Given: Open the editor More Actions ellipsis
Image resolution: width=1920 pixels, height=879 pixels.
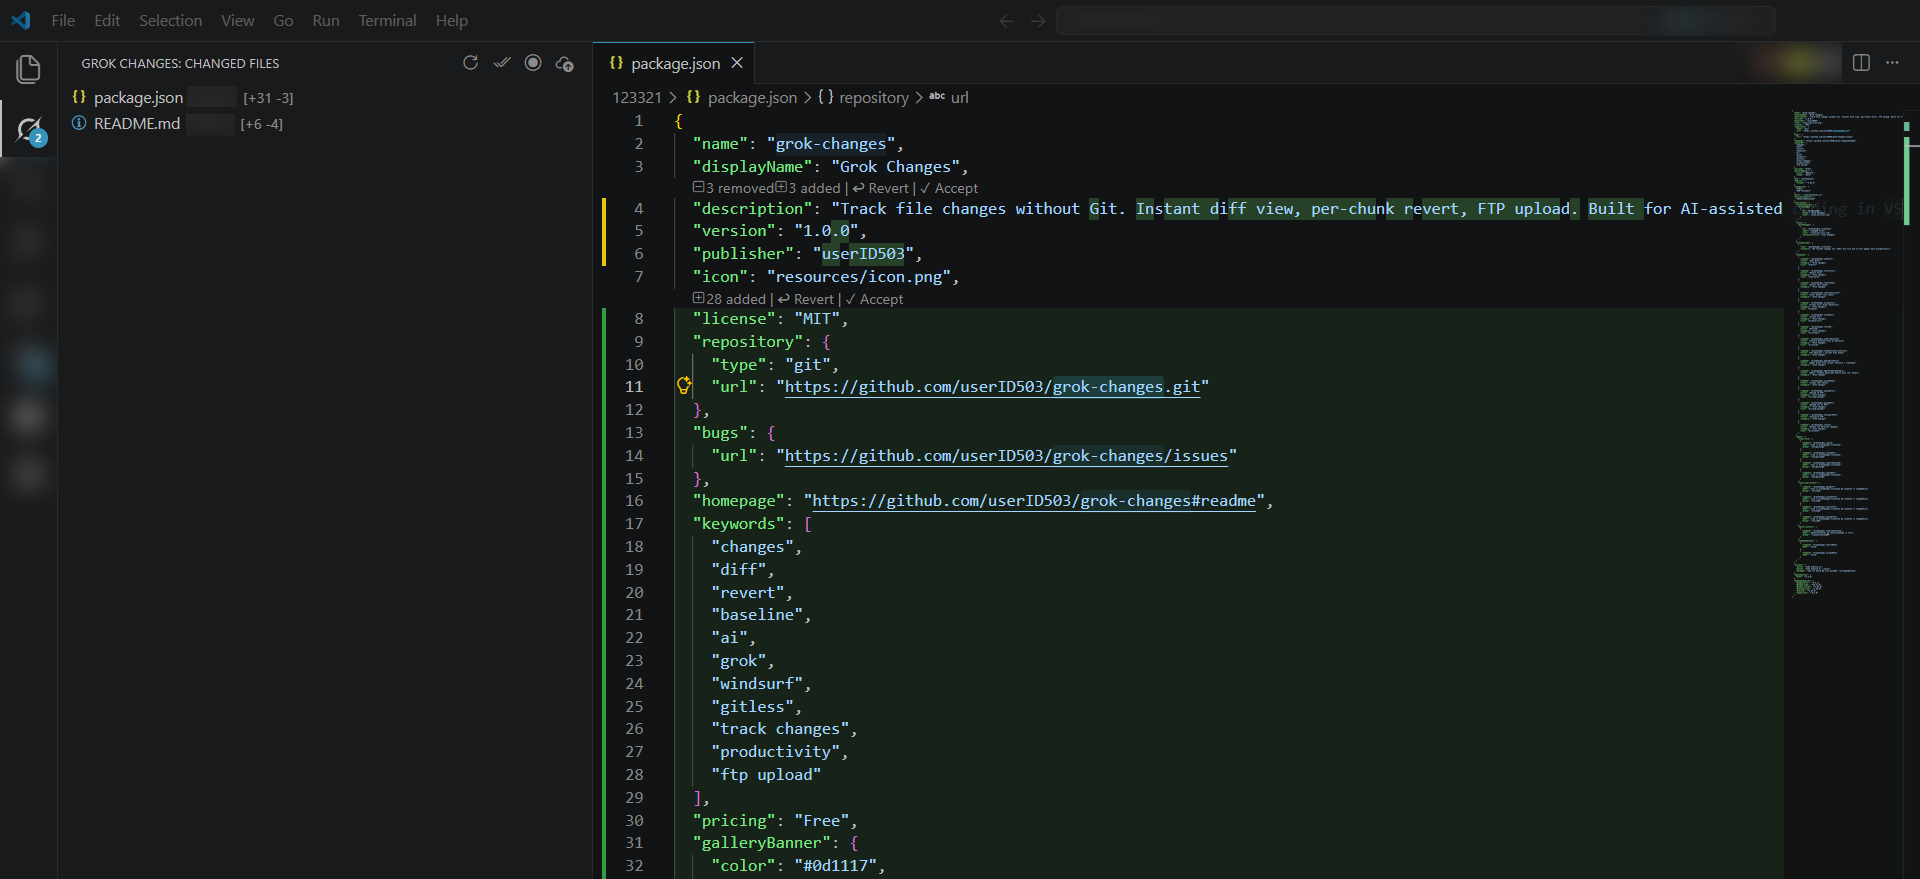Looking at the screenshot, I should [x=1892, y=63].
